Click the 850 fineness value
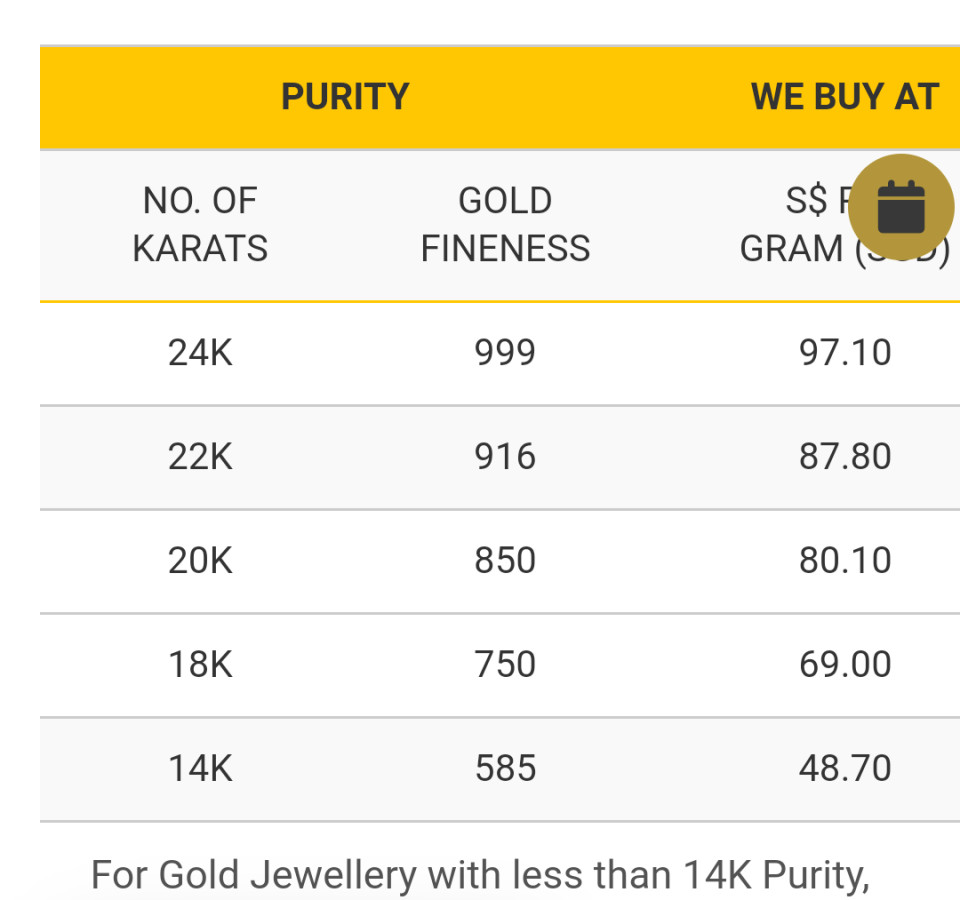960x900 pixels. tap(505, 561)
